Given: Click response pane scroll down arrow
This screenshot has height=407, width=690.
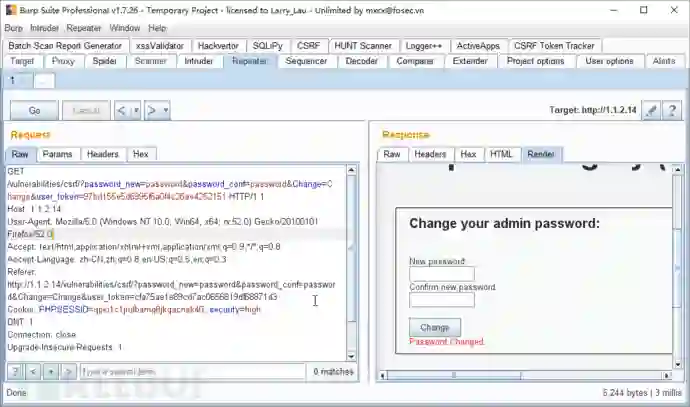Looking at the screenshot, I should point(678,364).
